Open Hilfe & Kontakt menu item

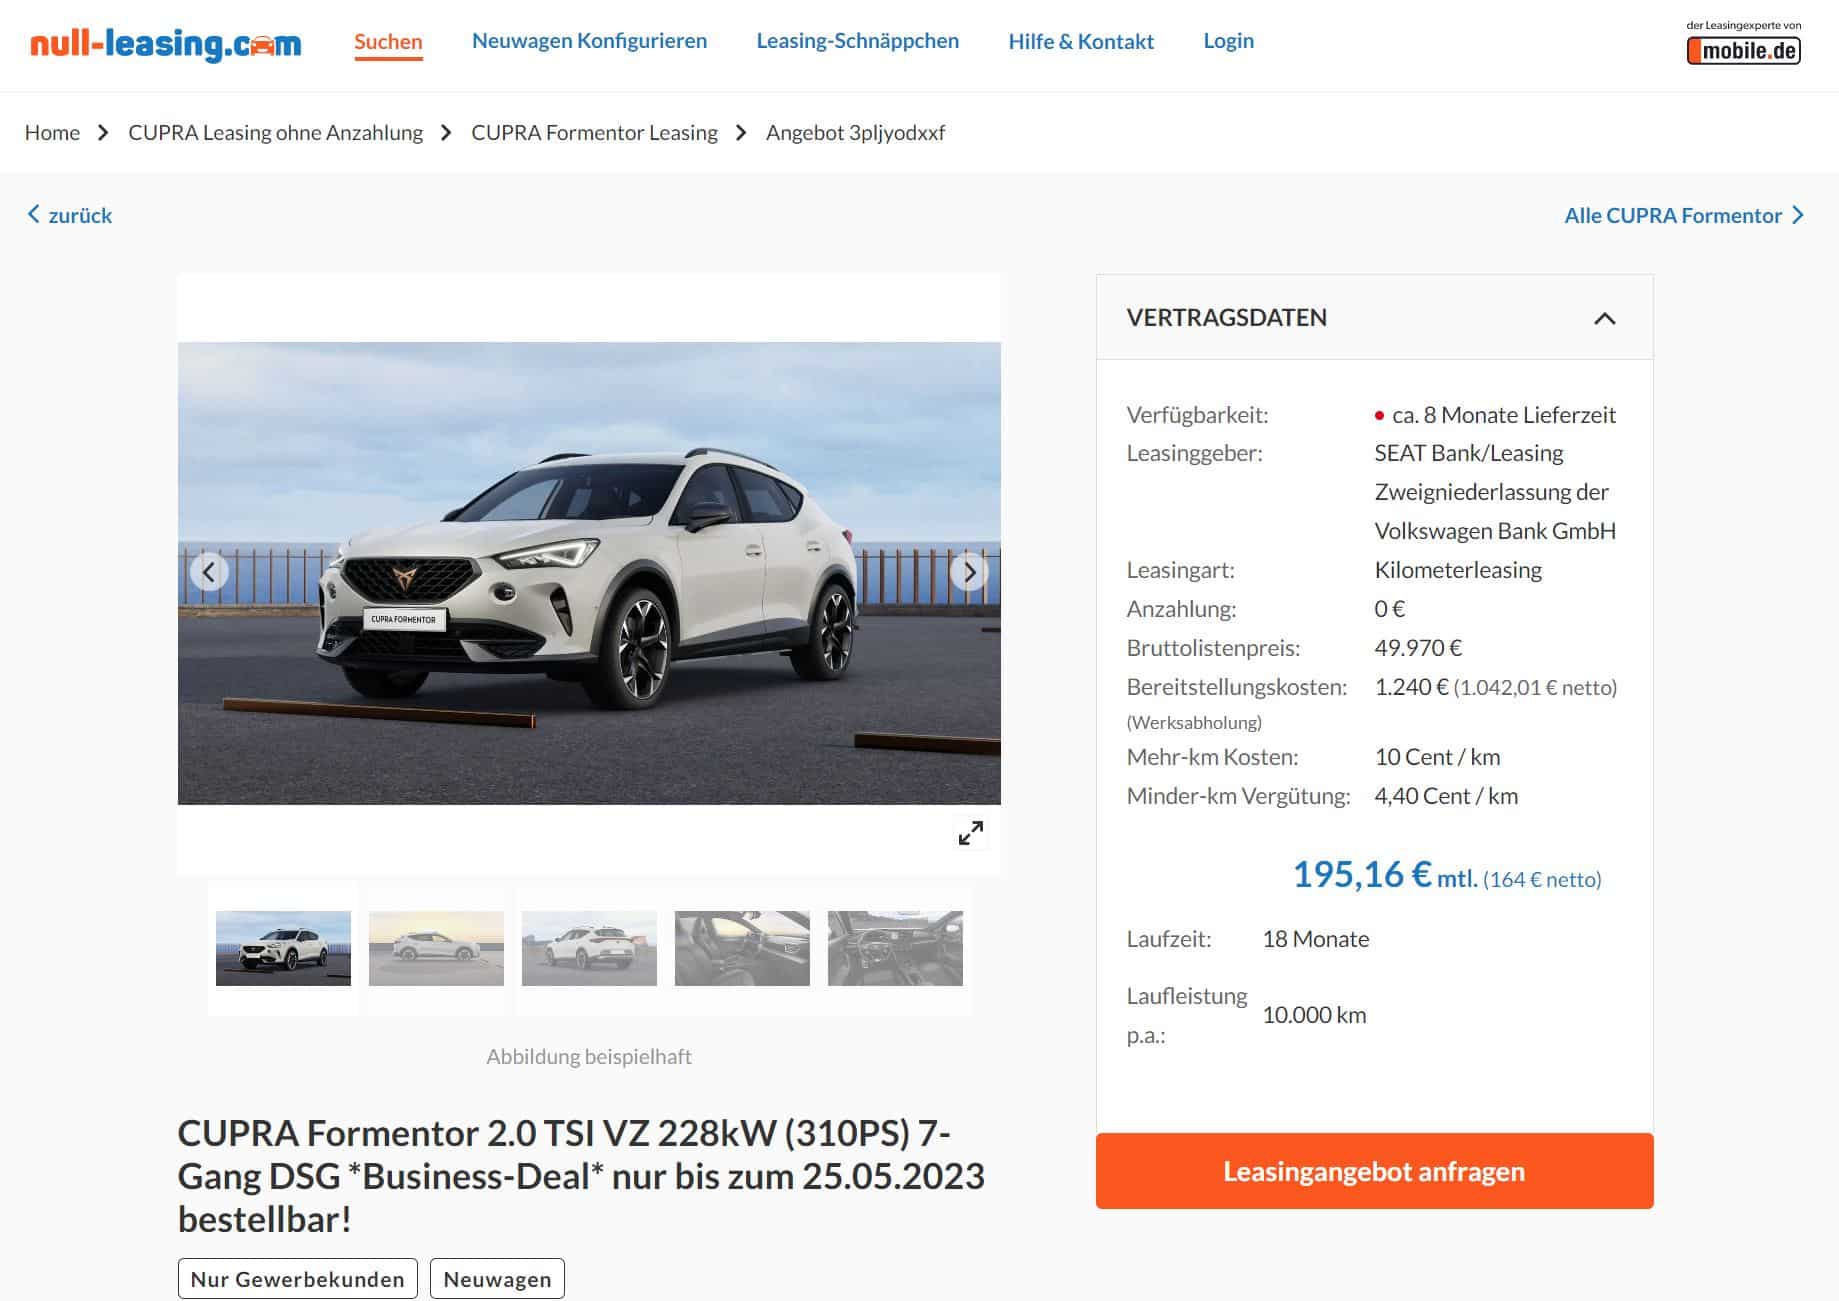(x=1081, y=41)
